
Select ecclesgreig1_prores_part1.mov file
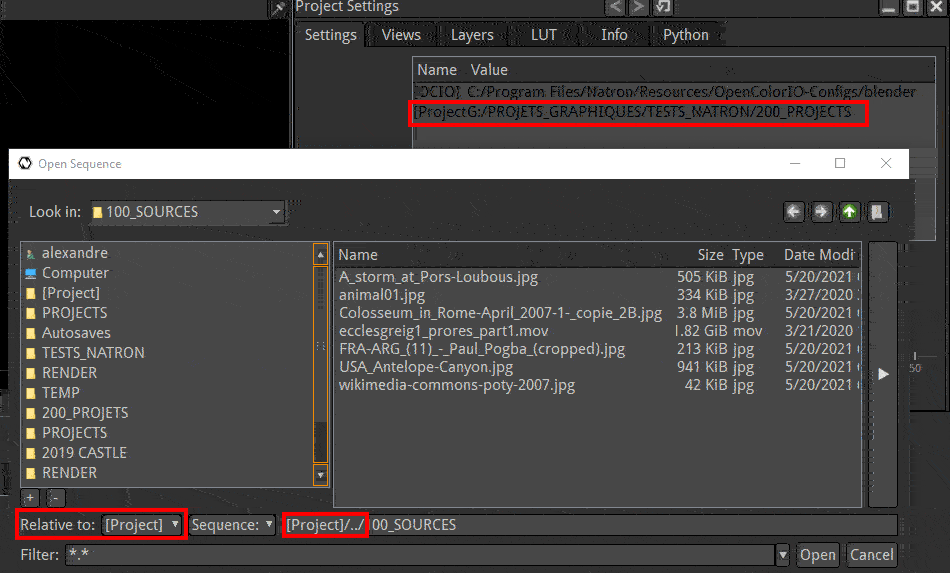click(x=443, y=331)
